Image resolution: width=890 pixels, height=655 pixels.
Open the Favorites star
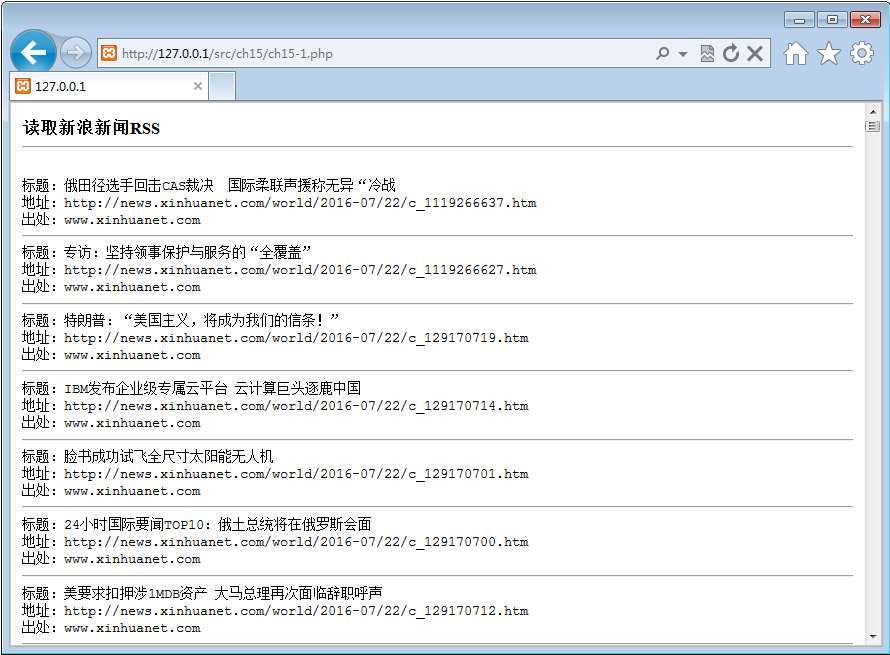point(829,53)
